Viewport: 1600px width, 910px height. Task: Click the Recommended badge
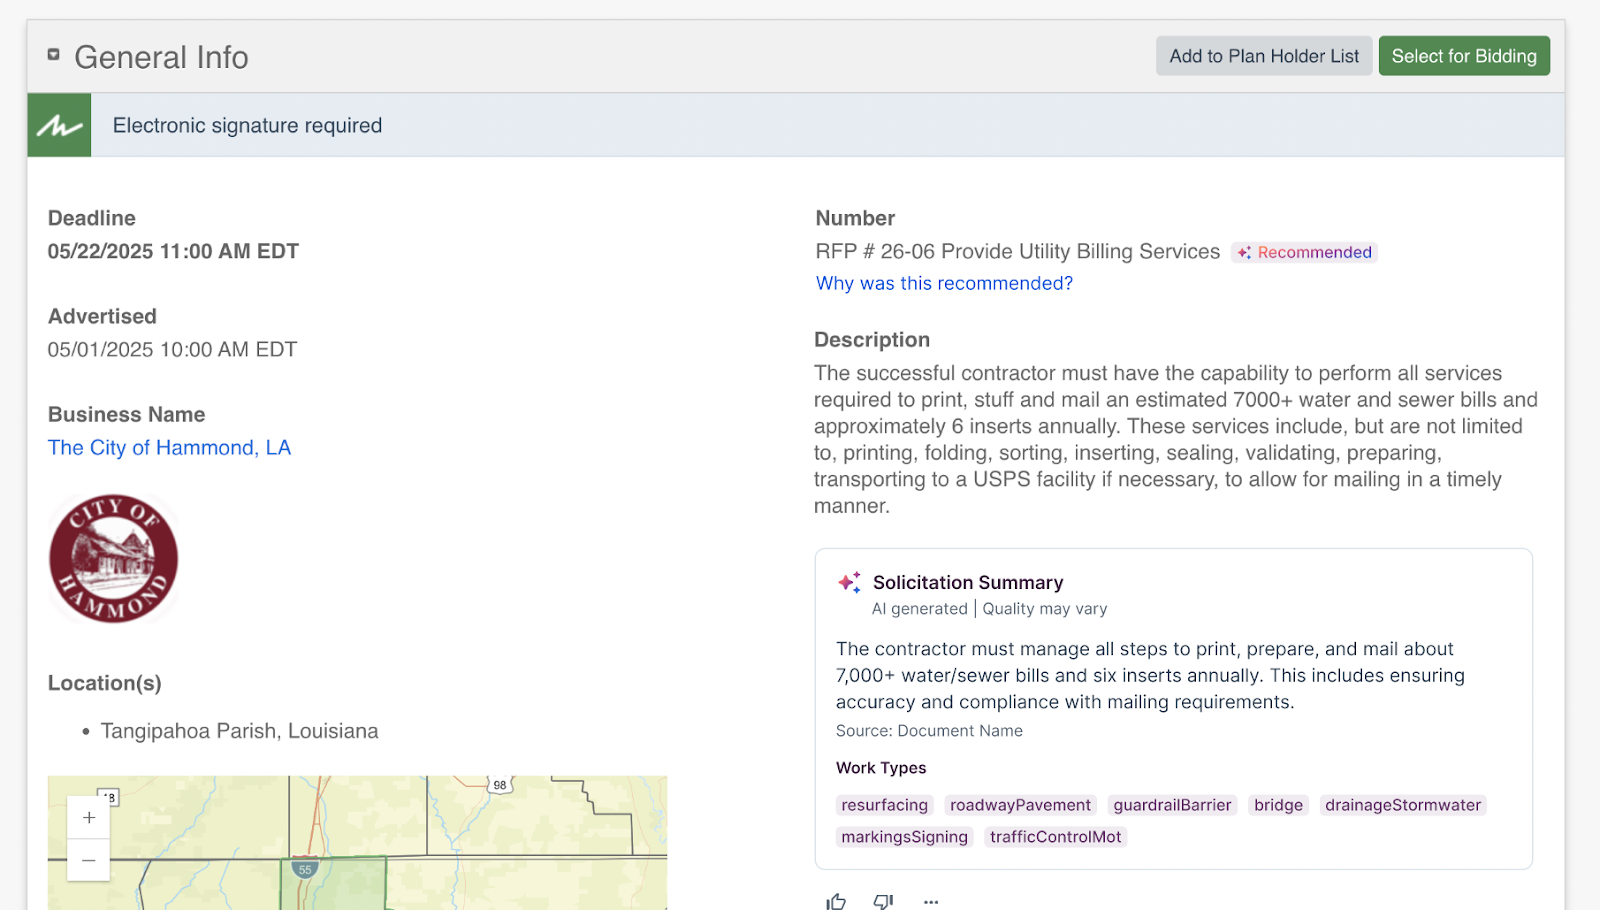(1304, 252)
